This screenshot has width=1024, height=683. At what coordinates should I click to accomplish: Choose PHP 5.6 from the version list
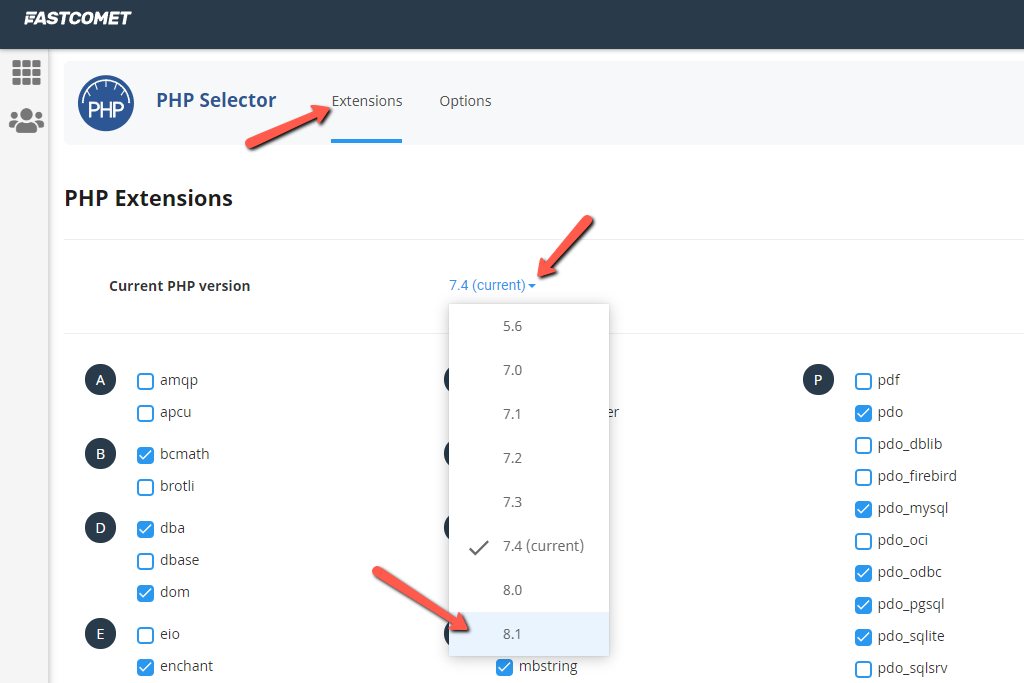coord(512,325)
